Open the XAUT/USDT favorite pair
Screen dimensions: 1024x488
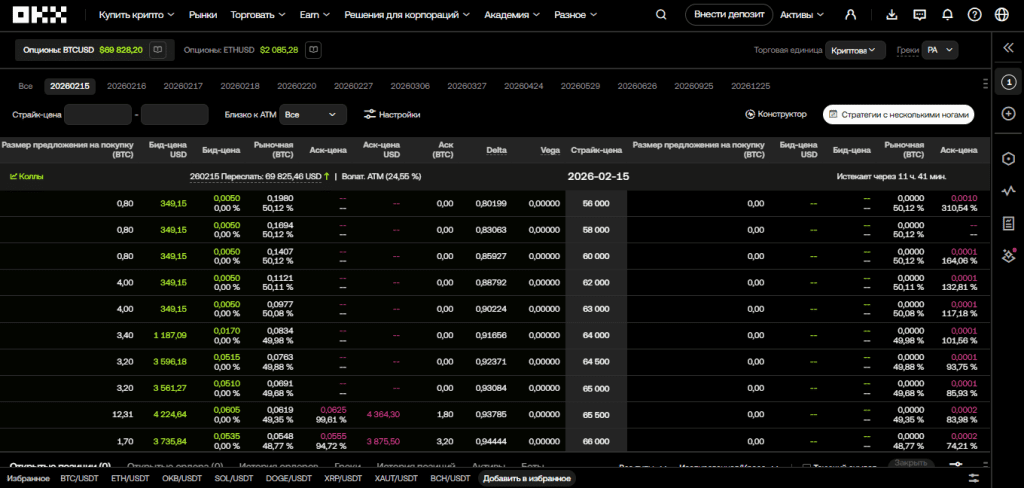[x=396, y=478]
